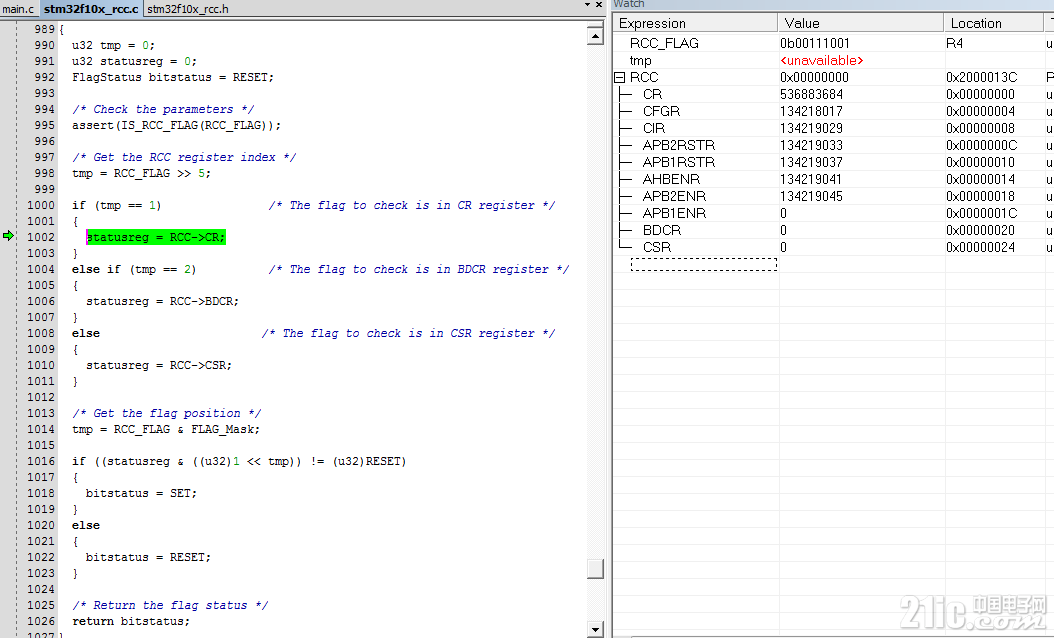Click the highlighted statusreg = RCC->CR line
The height and width of the screenshot is (638, 1054).
(x=156, y=237)
